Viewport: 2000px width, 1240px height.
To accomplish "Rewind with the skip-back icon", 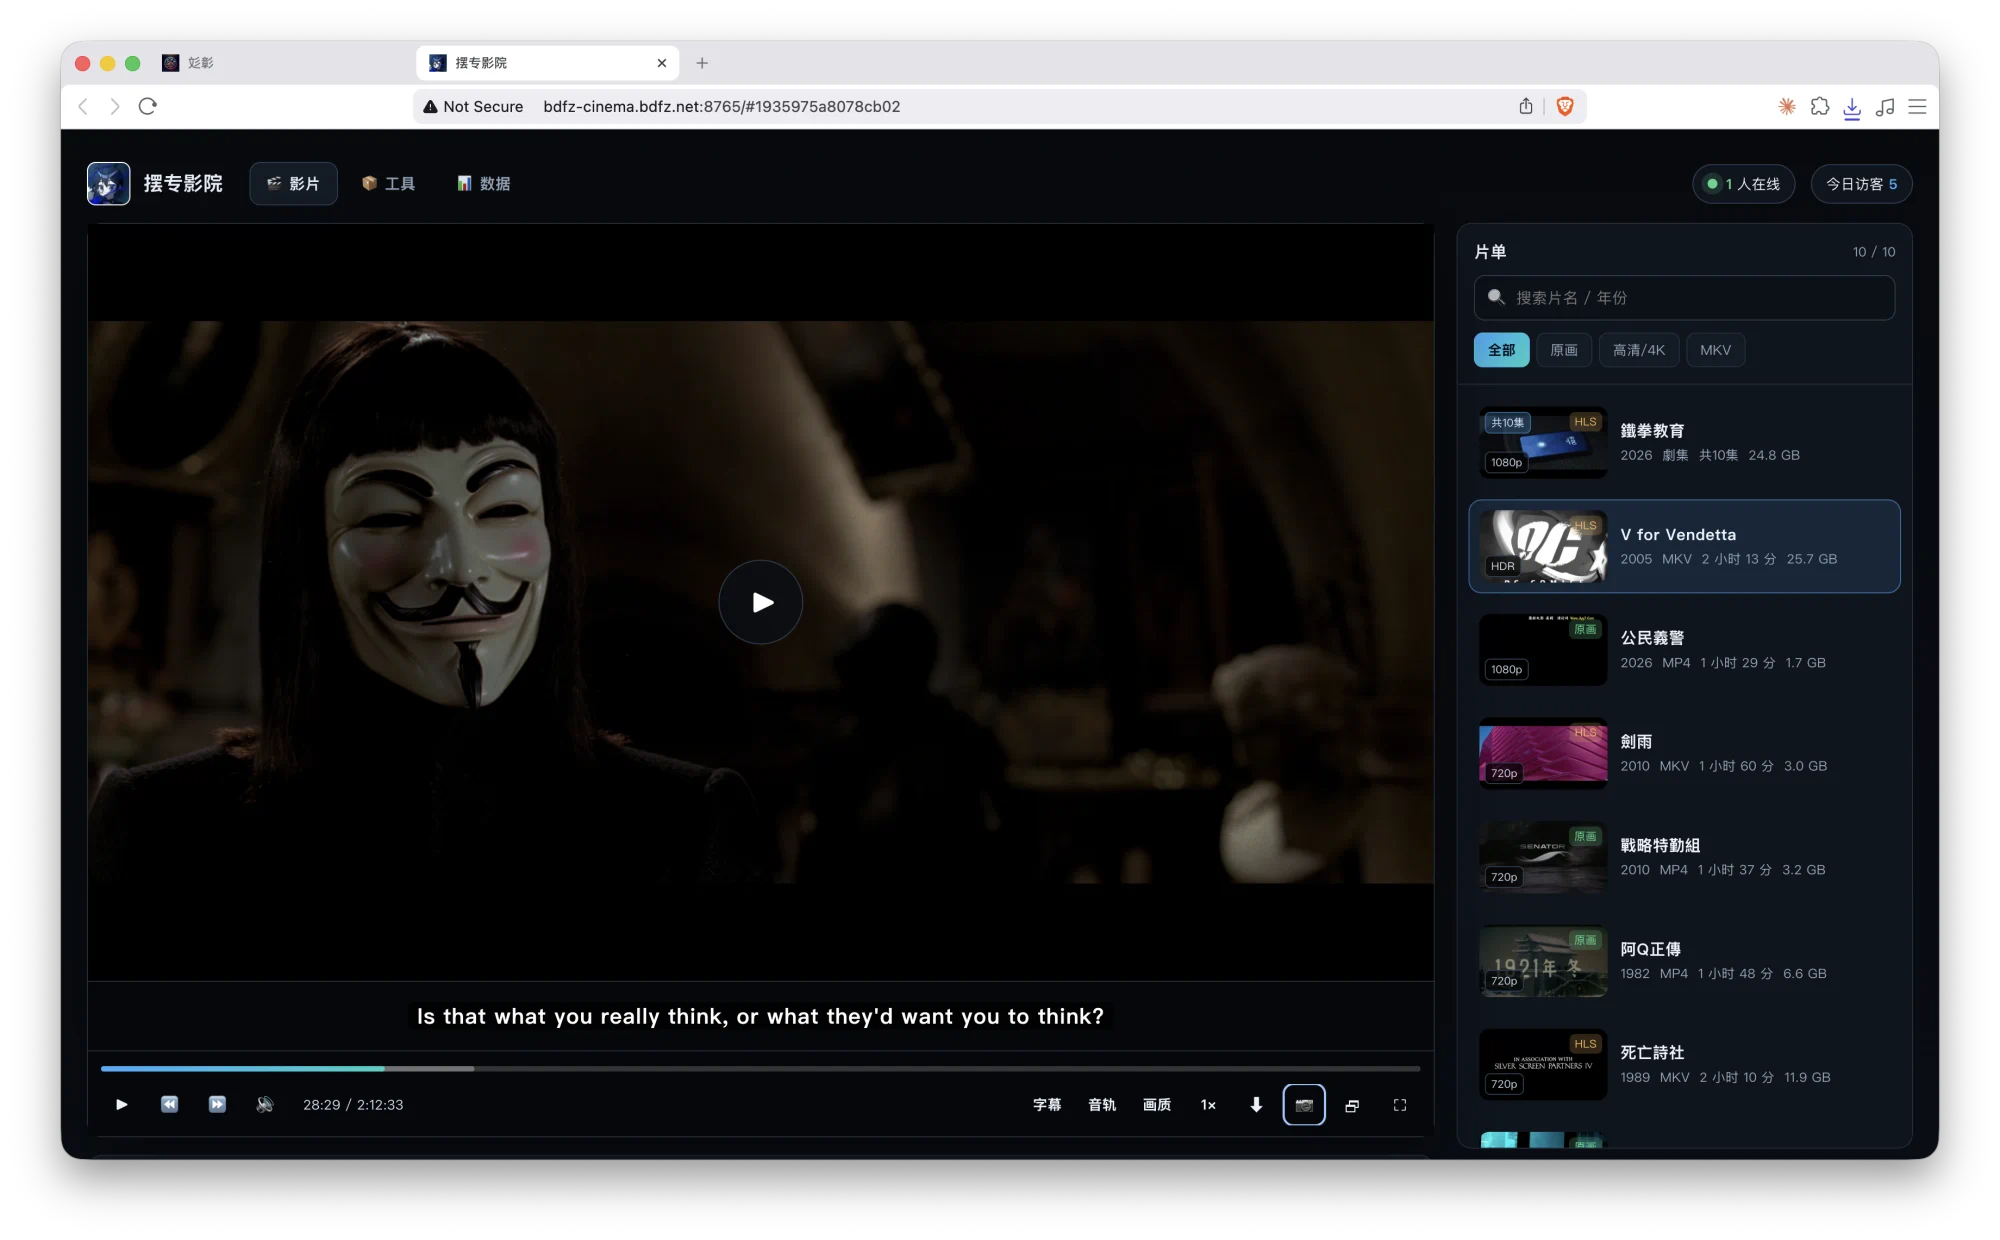I will [x=169, y=1104].
